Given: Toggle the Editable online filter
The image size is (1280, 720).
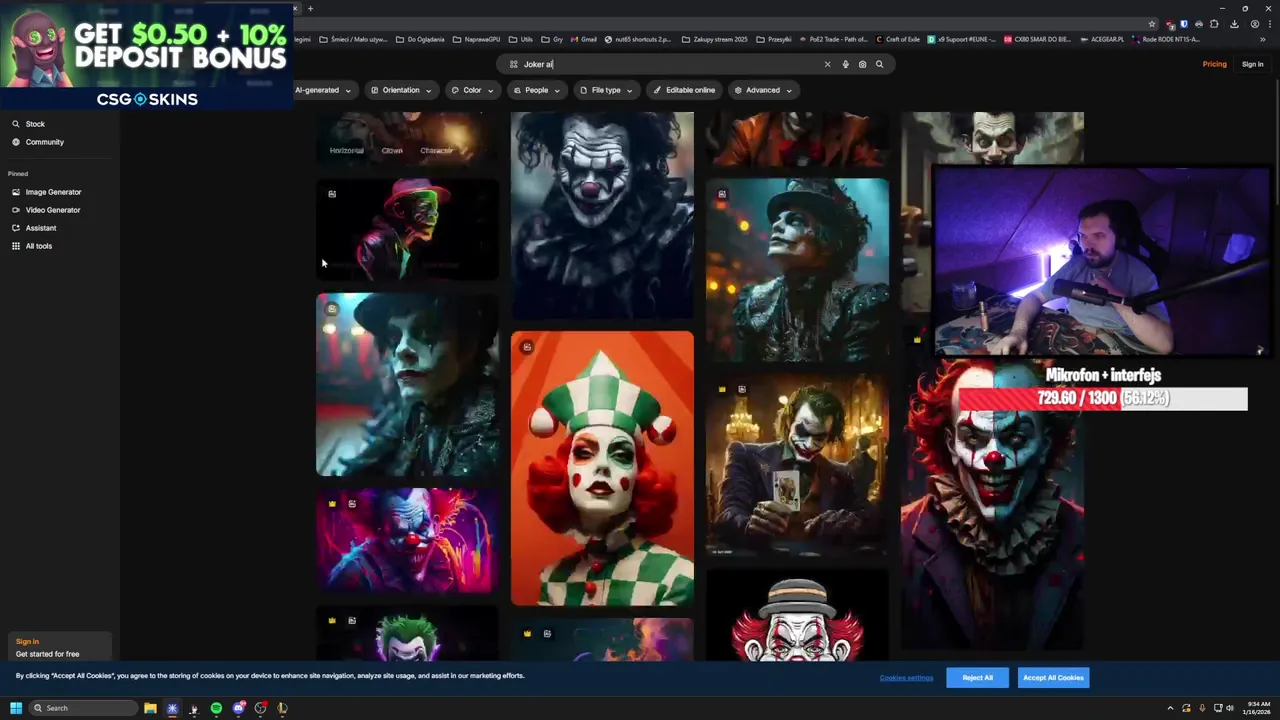Looking at the screenshot, I should (685, 90).
